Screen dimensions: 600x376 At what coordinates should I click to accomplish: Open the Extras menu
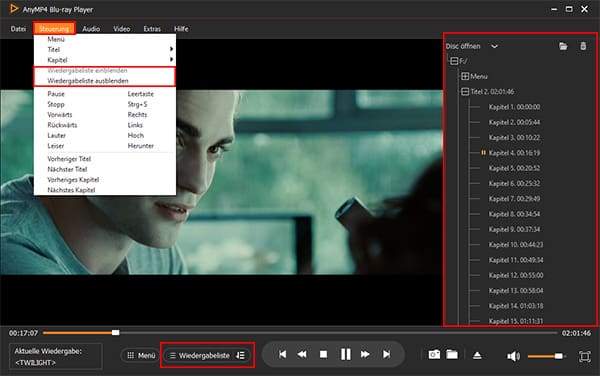[x=152, y=29]
